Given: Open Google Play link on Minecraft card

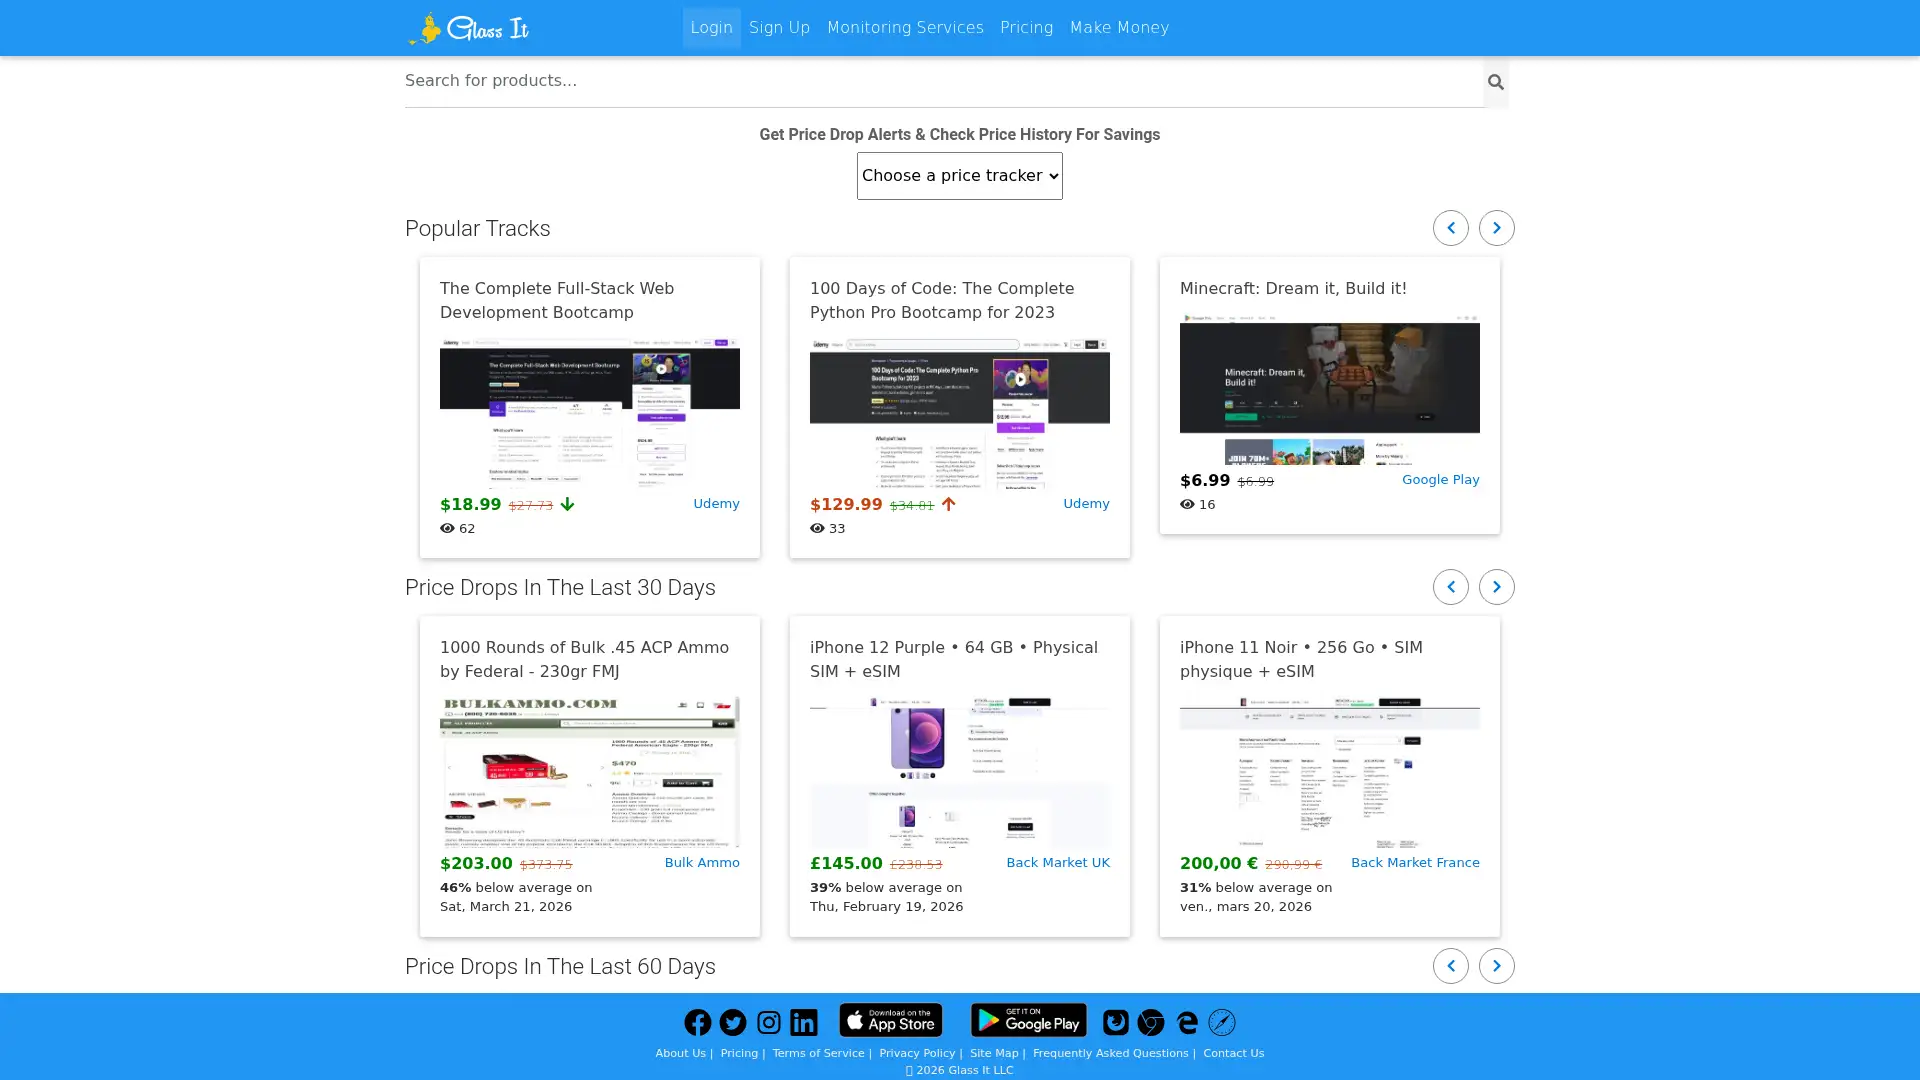Looking at the screenshot, I should pyautogui.click(x=1440, y=480).
